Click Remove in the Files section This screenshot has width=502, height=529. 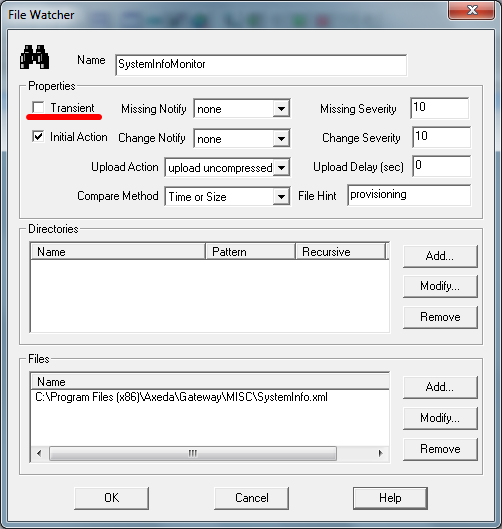pyautogui.click(x=440, y=449)
